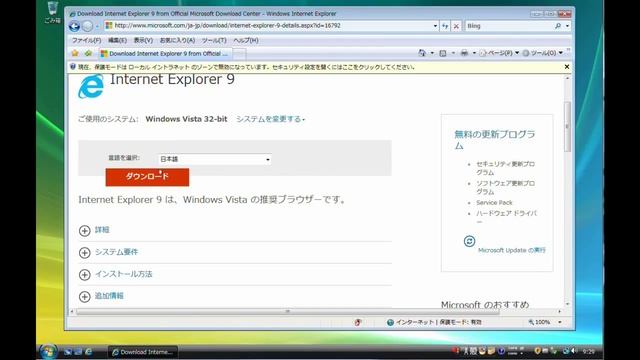This screenshot has height=360, width=640.
Task: Click the browser Forward button
Action: pos(87,26)
